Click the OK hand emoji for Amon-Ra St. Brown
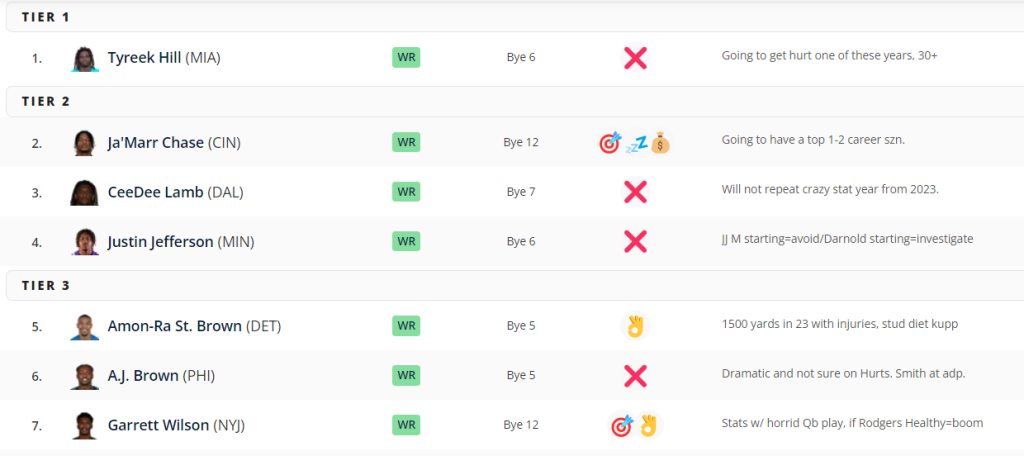Image resolution: width=1024 pixels, height=456 pixels. click(x=635, y=325)
